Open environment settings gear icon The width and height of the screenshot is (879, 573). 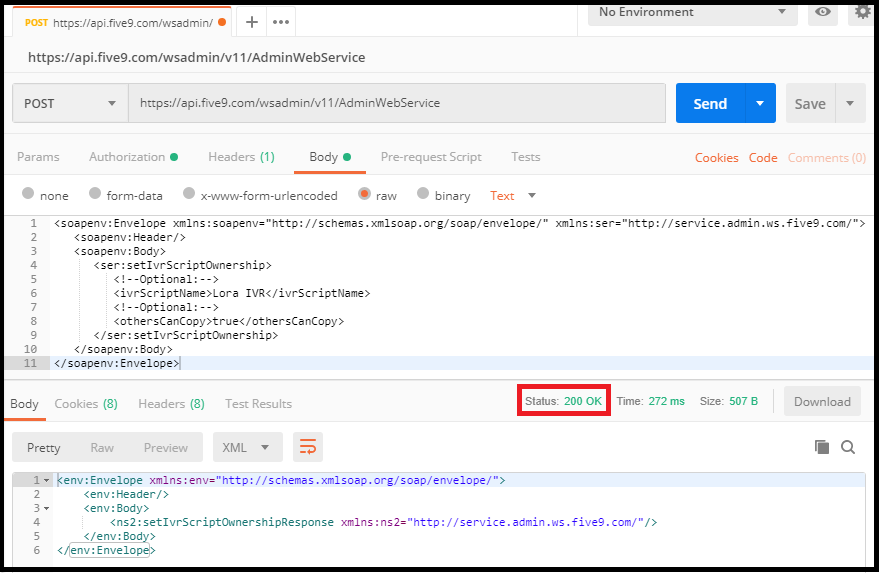click(x=862, y=12)
